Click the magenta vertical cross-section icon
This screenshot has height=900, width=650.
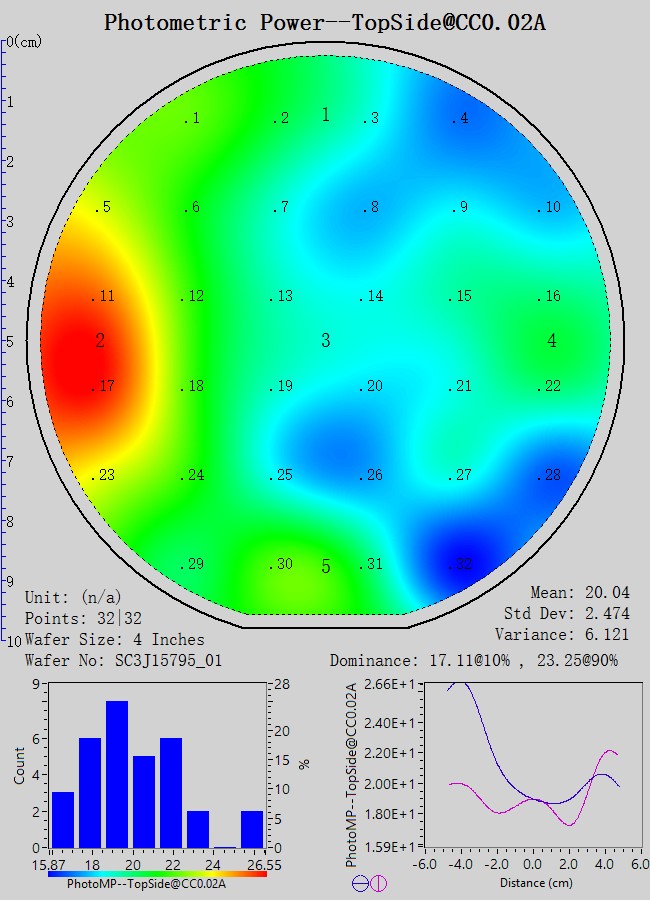[378, 883]
